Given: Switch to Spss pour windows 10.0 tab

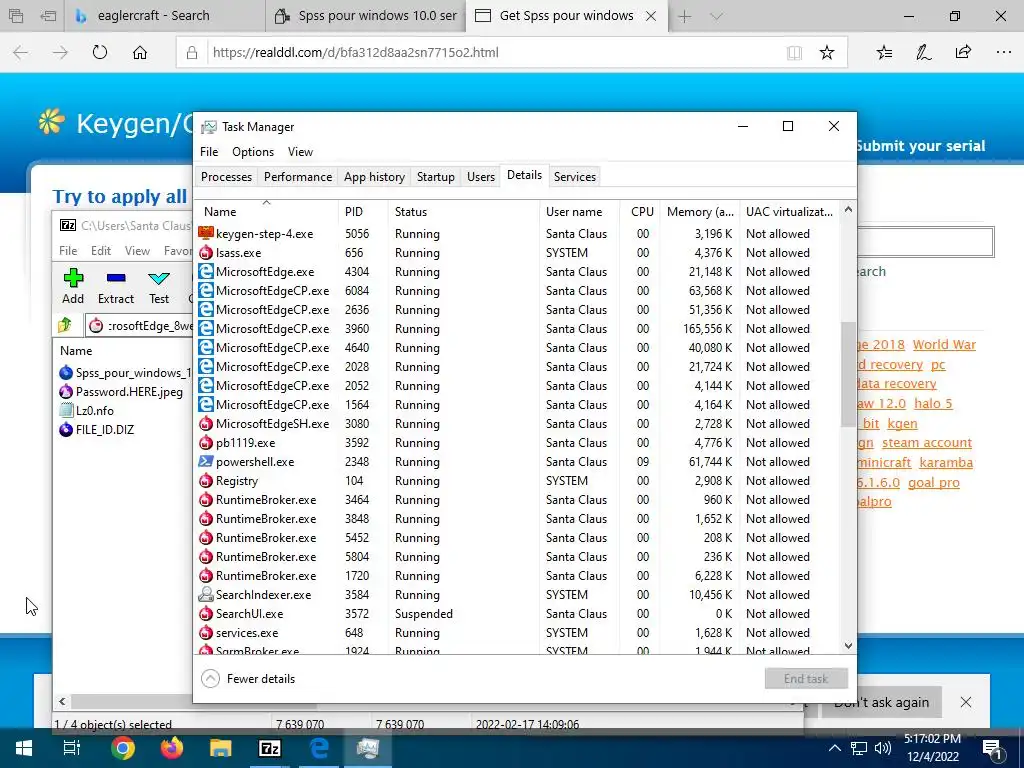Looking at the screenshot, I should point(366,16).
